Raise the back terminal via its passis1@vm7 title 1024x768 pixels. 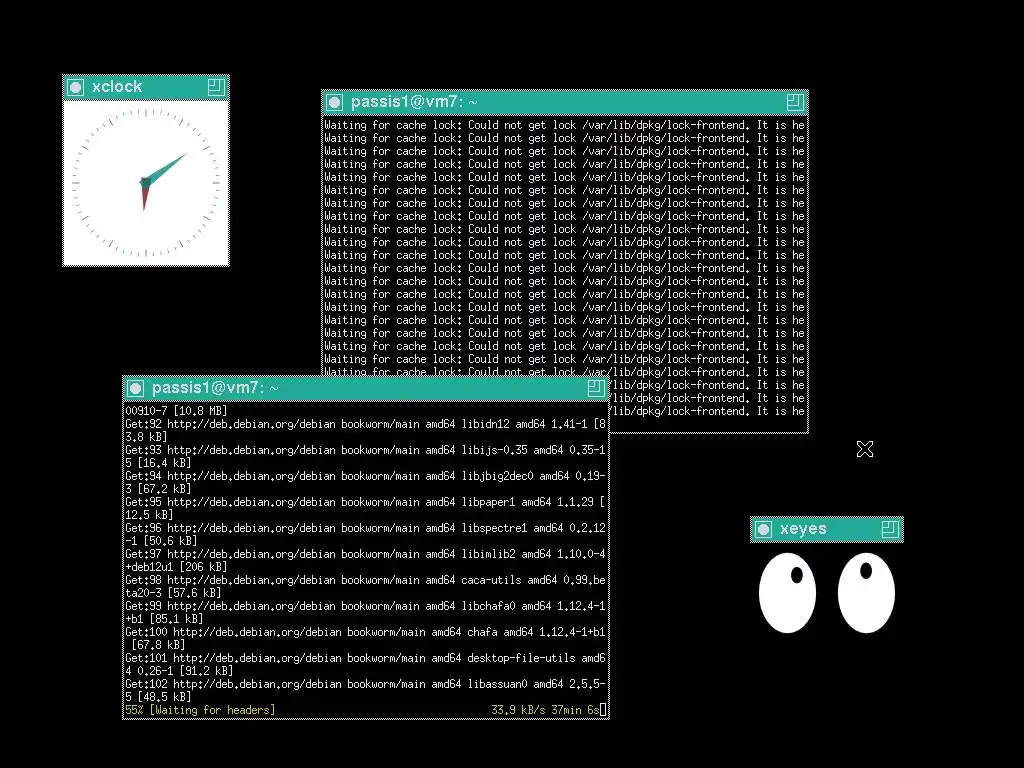[x=414, y=102]
